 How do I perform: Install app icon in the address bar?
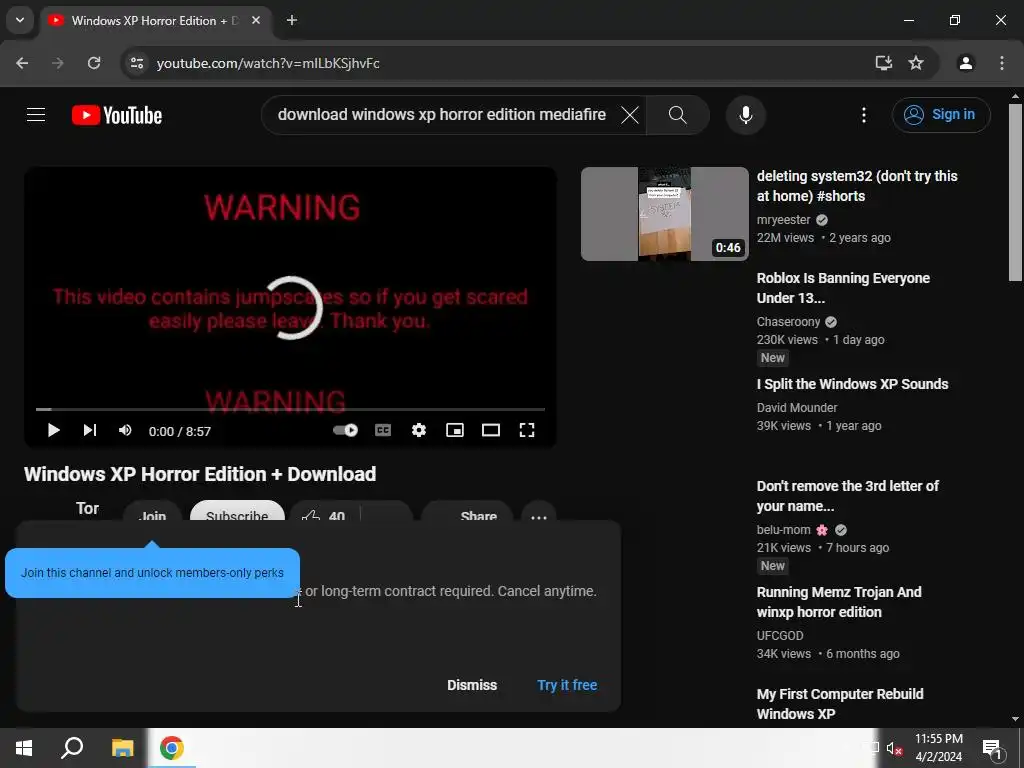(884, 63)
